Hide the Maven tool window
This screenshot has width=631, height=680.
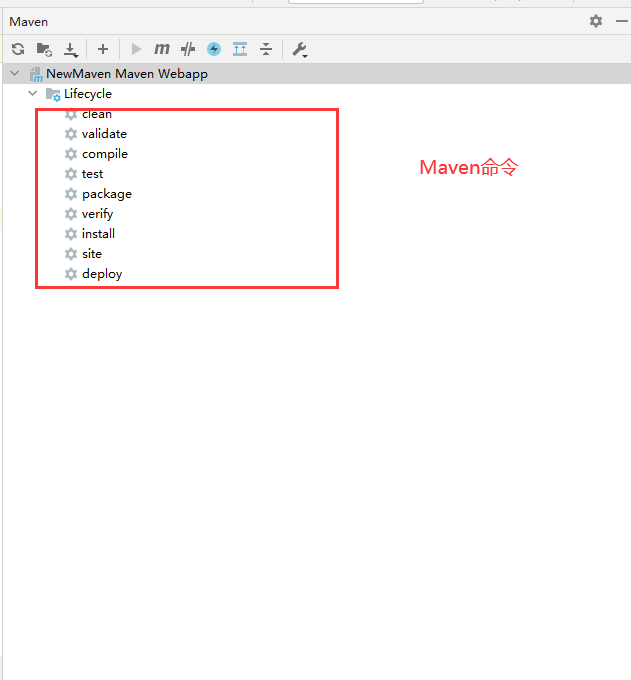pyautogui.click(x=622, y=21)
